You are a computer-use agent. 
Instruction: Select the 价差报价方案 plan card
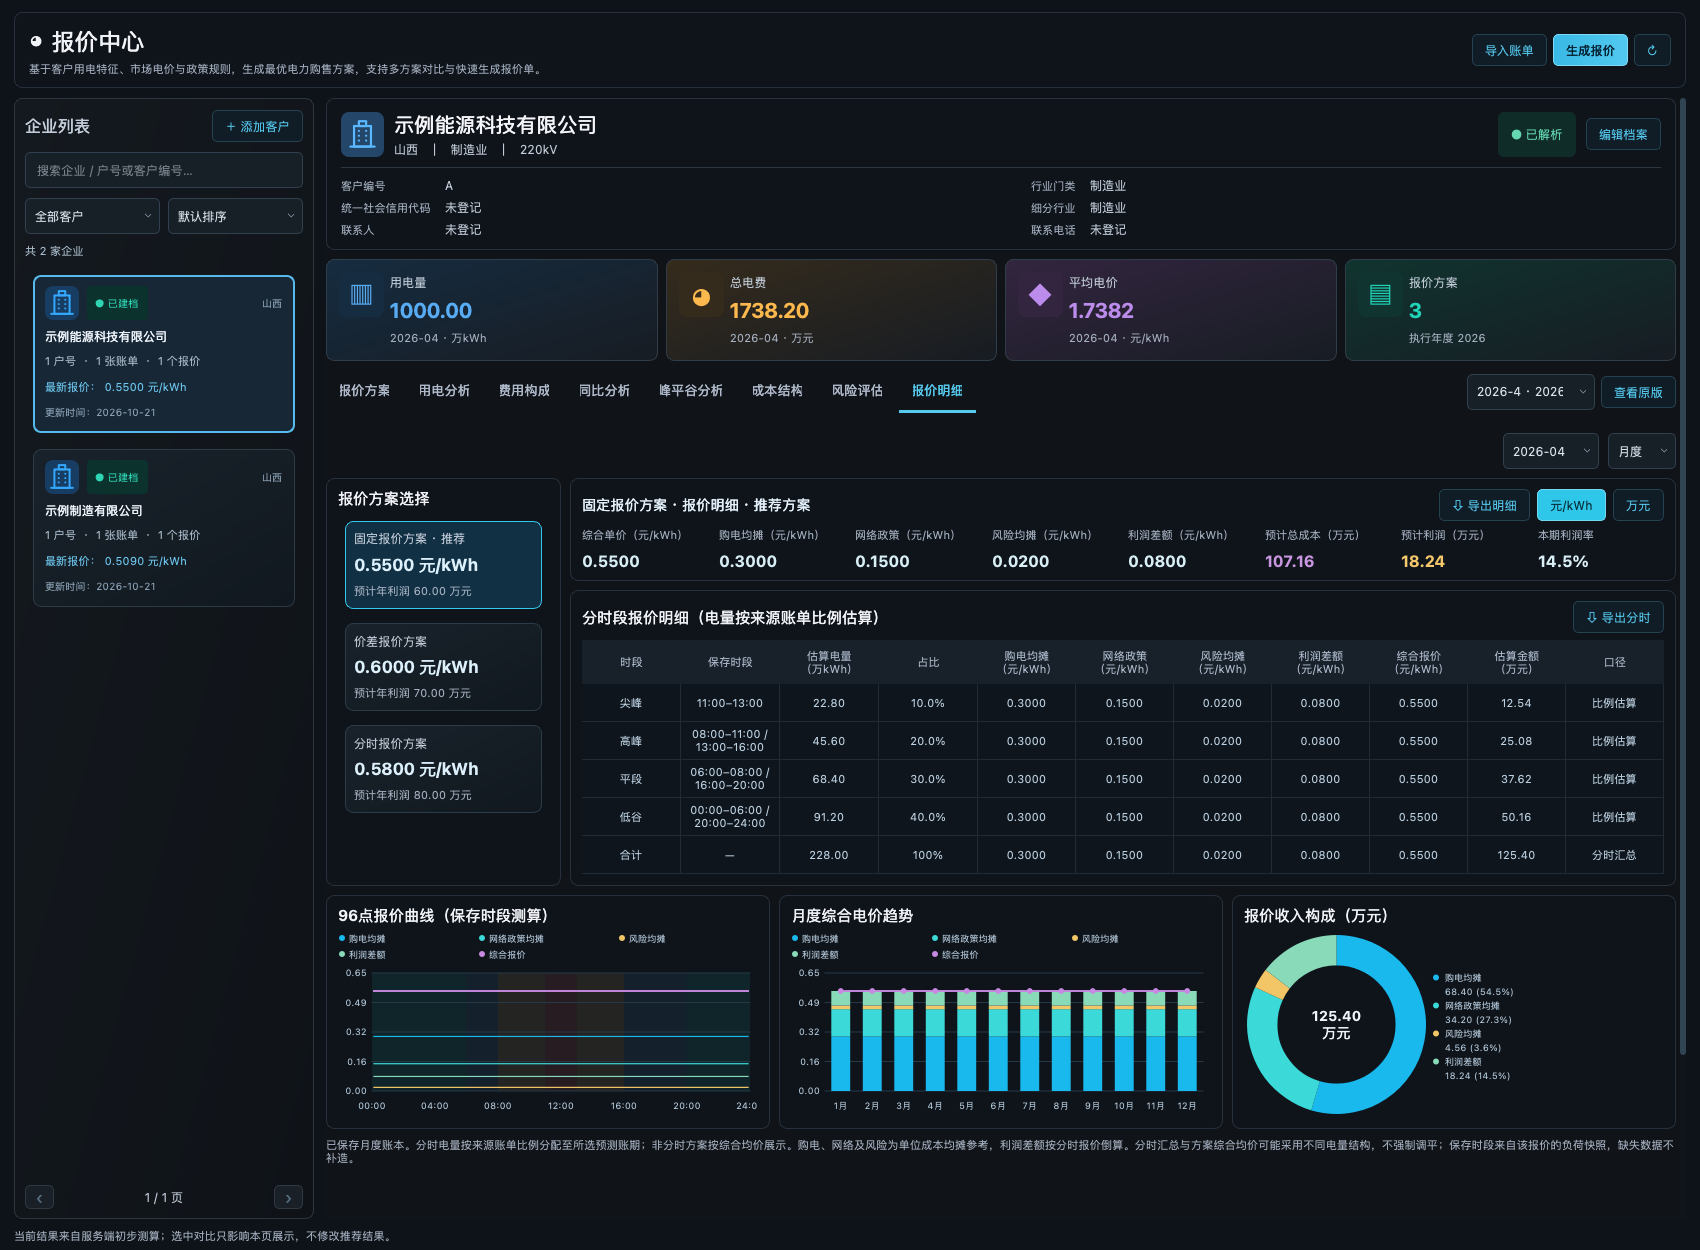point(443,667)
